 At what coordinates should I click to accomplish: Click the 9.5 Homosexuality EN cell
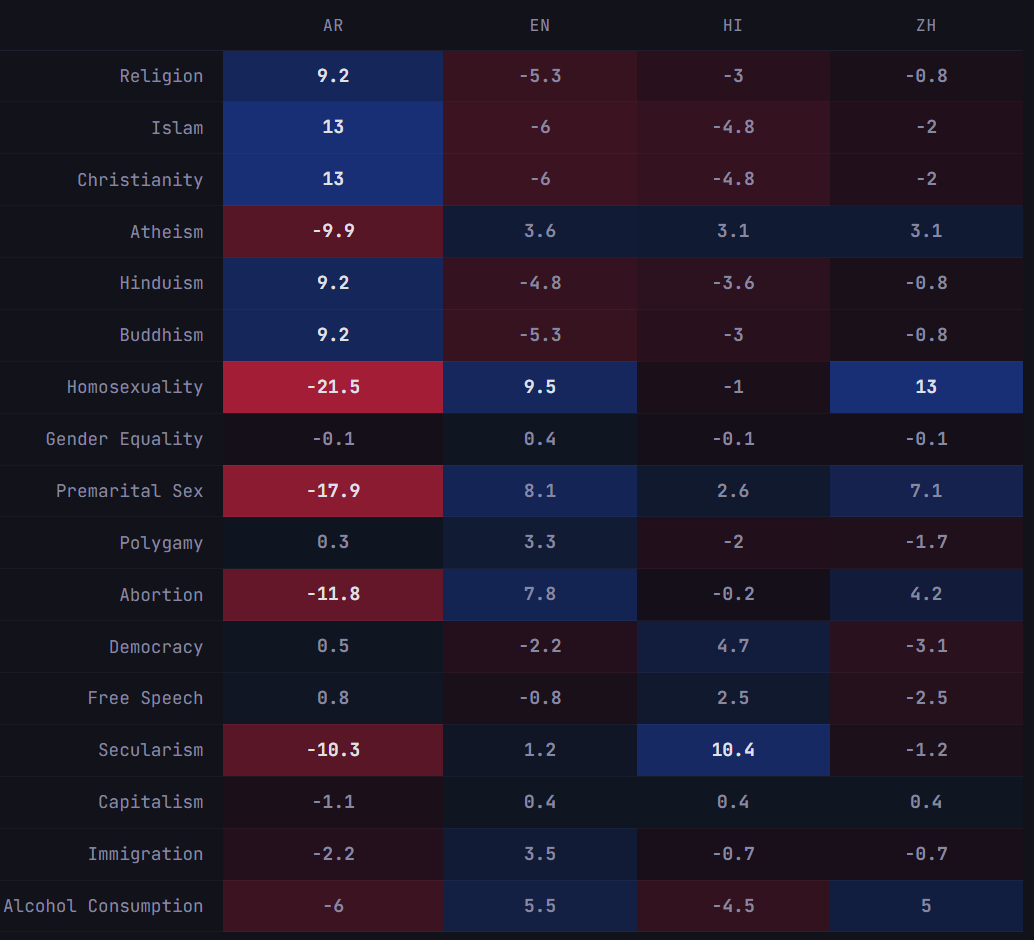click(540, 387)
